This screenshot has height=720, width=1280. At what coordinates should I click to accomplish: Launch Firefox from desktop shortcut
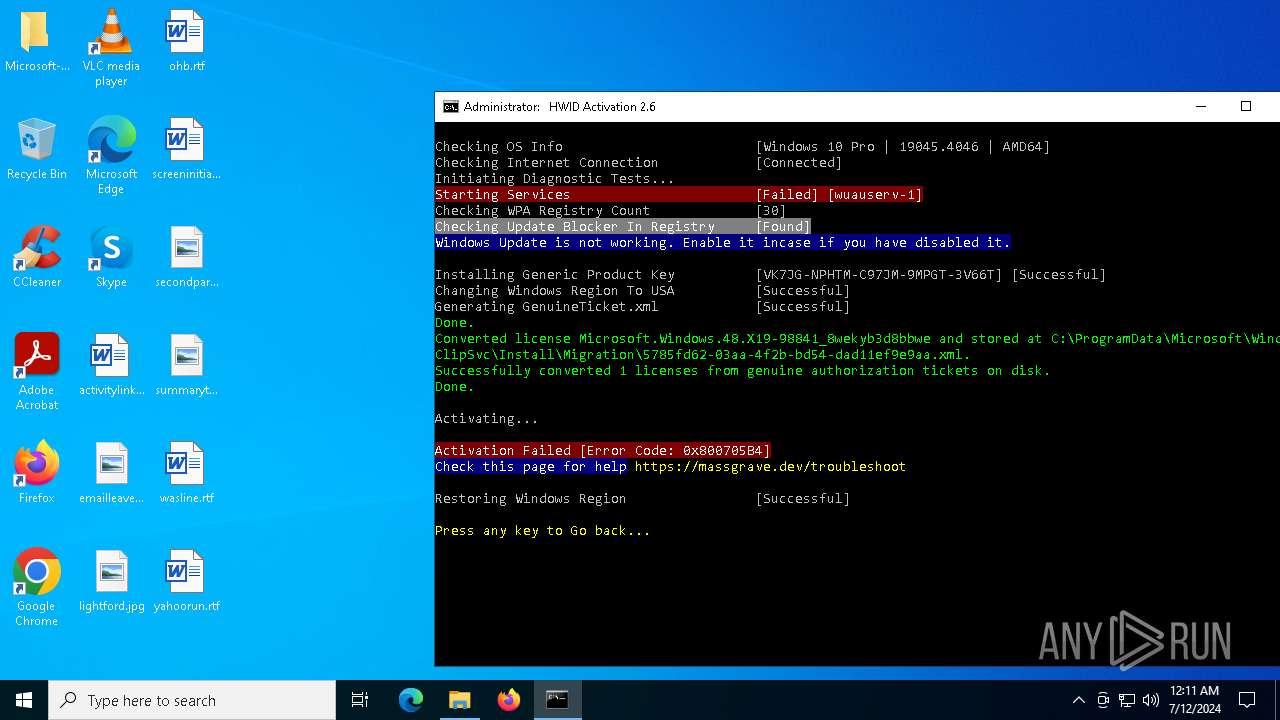[36, 474]
